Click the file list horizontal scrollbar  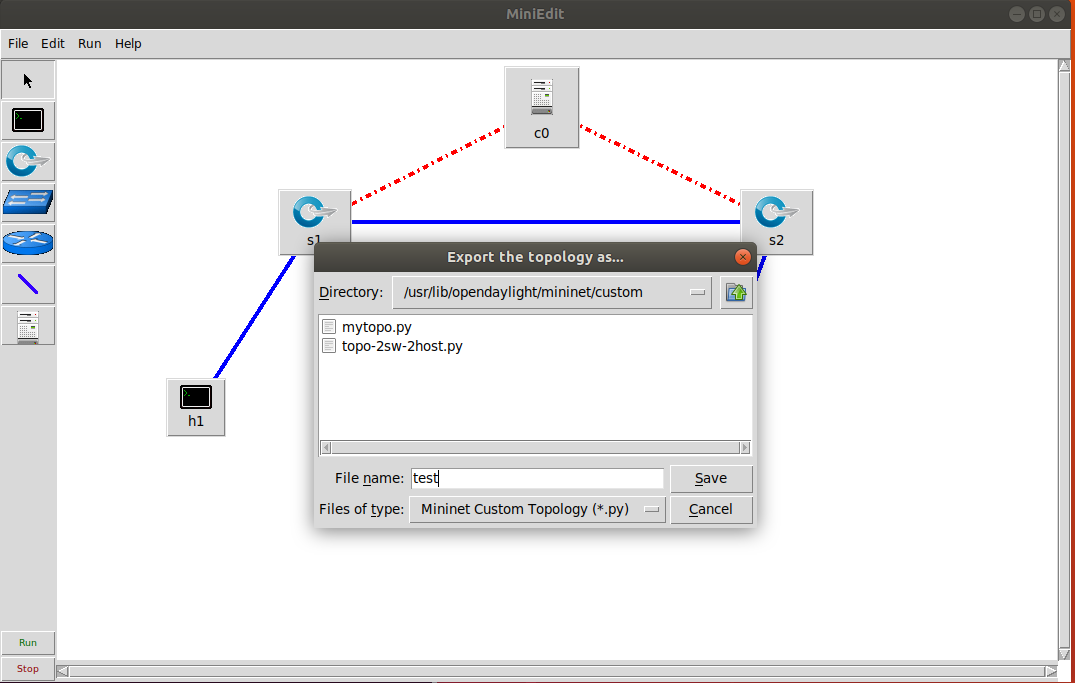click(x=535, y=447)
